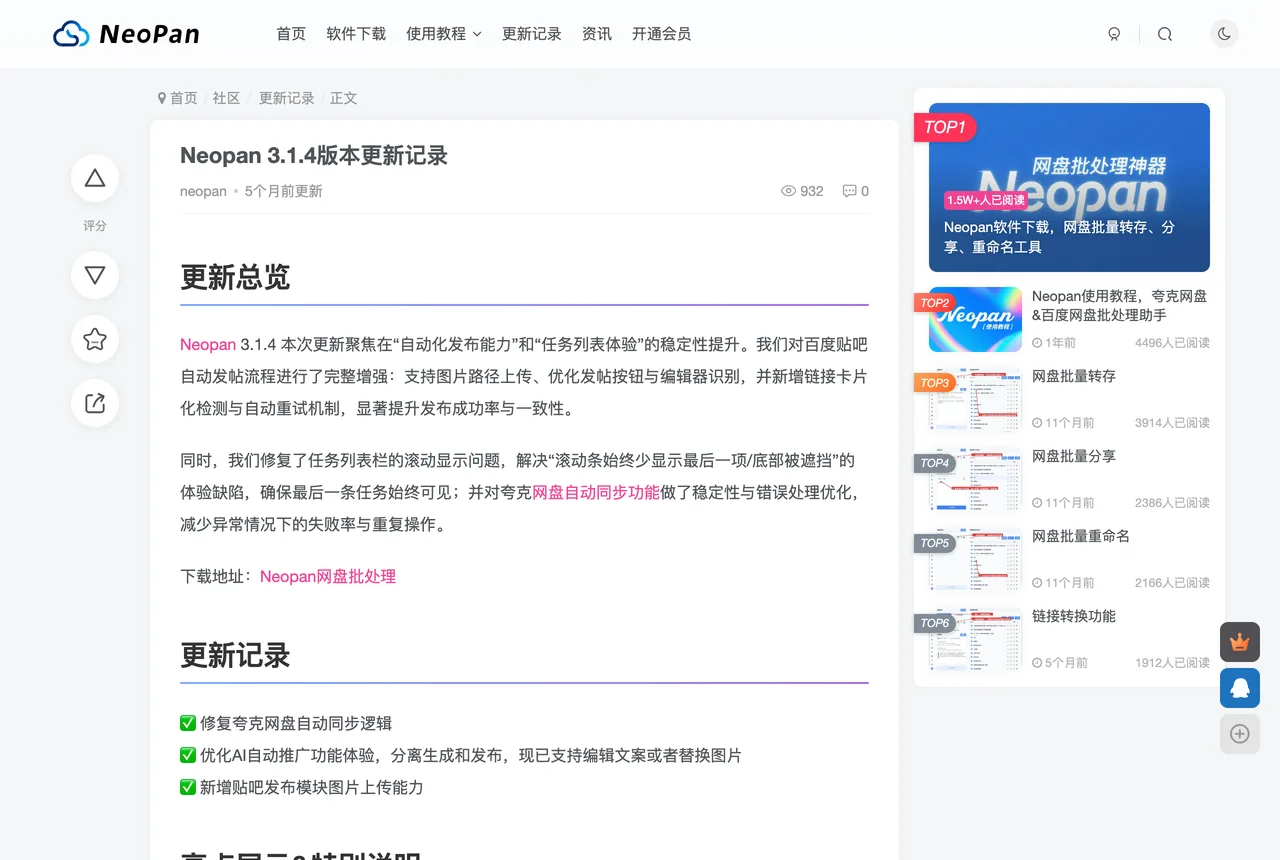
Task: Click the 1.5W+人已阅读 badge
Action: (x=986, y=200)
